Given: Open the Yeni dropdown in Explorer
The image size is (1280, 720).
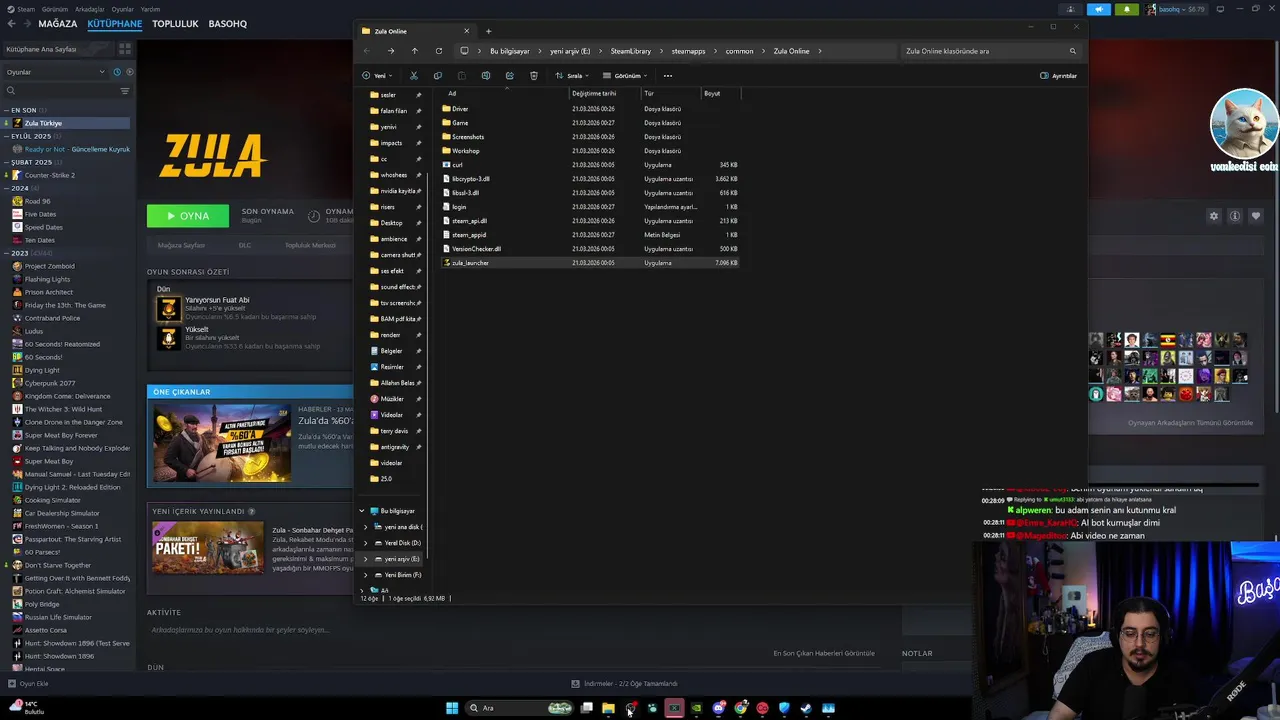Looking at the screenshot, I should click(x=378, y=75).
